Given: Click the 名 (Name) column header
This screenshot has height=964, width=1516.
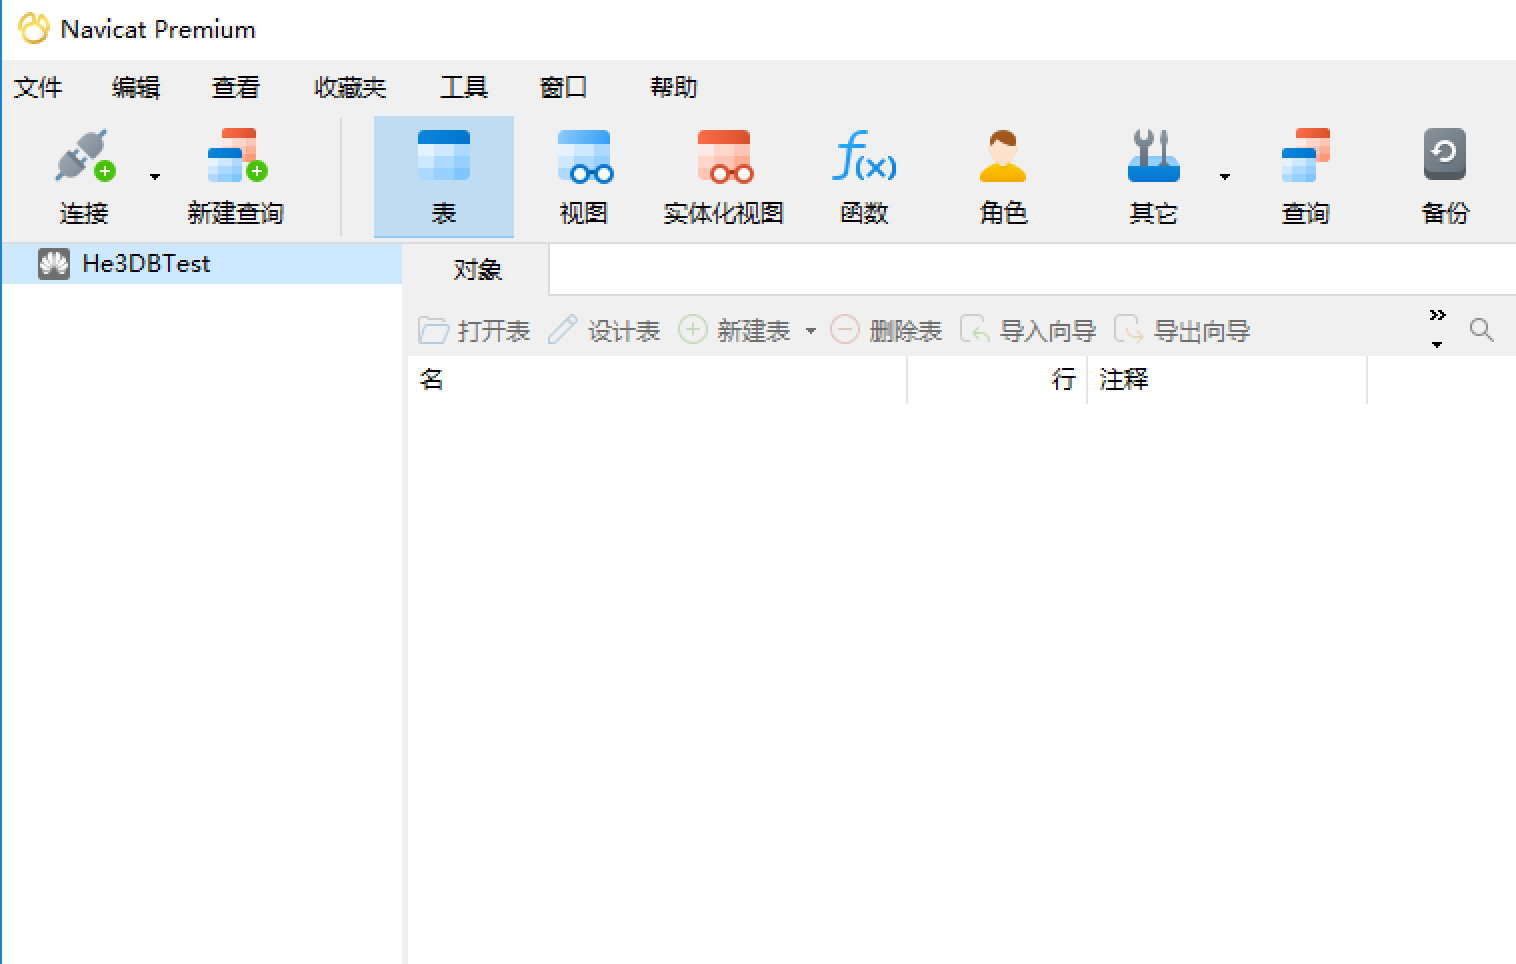Looking at the screenshot, I should click(657, 380).
